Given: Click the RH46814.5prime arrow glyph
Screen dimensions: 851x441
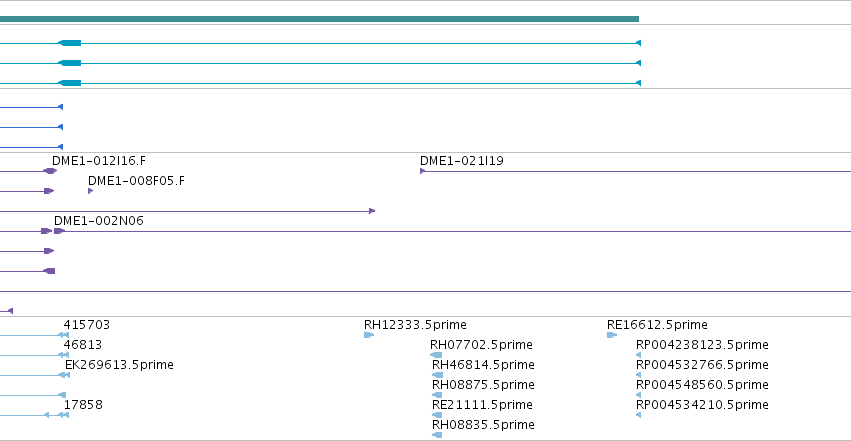Looking at the screenshot, I should coord(437,375).
